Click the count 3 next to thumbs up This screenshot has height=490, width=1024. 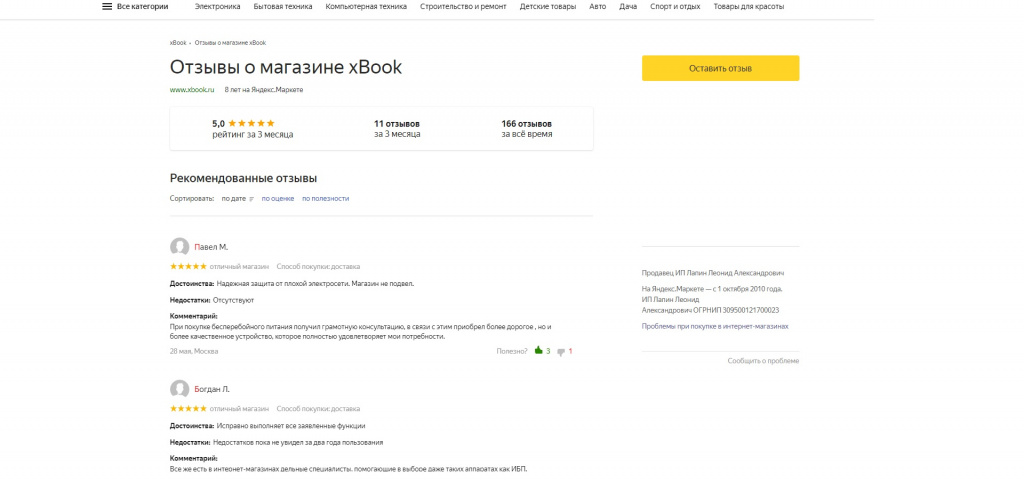pos(548,351)
